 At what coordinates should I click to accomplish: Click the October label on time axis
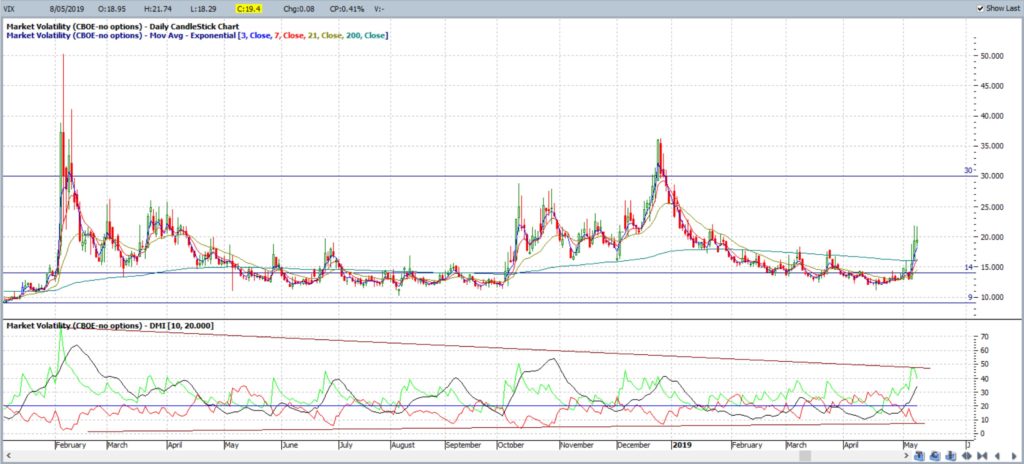(x=510, y=444)
